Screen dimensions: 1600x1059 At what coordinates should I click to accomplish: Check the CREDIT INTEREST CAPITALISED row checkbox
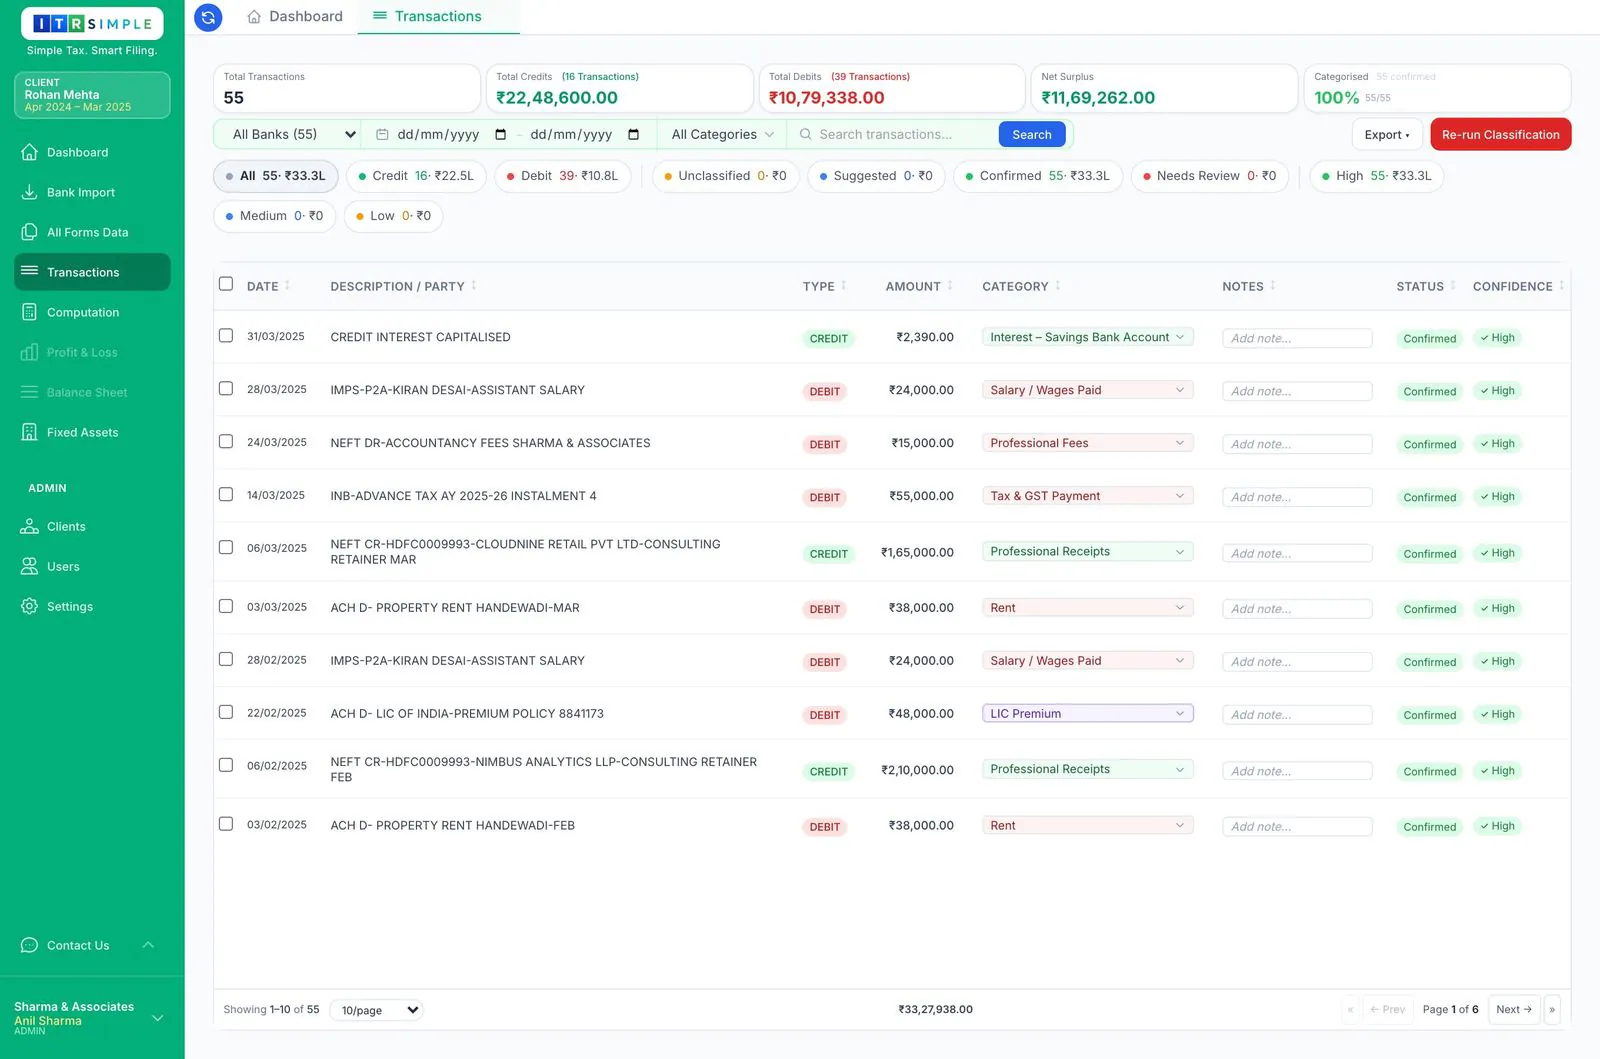click(x=226, y=336)
